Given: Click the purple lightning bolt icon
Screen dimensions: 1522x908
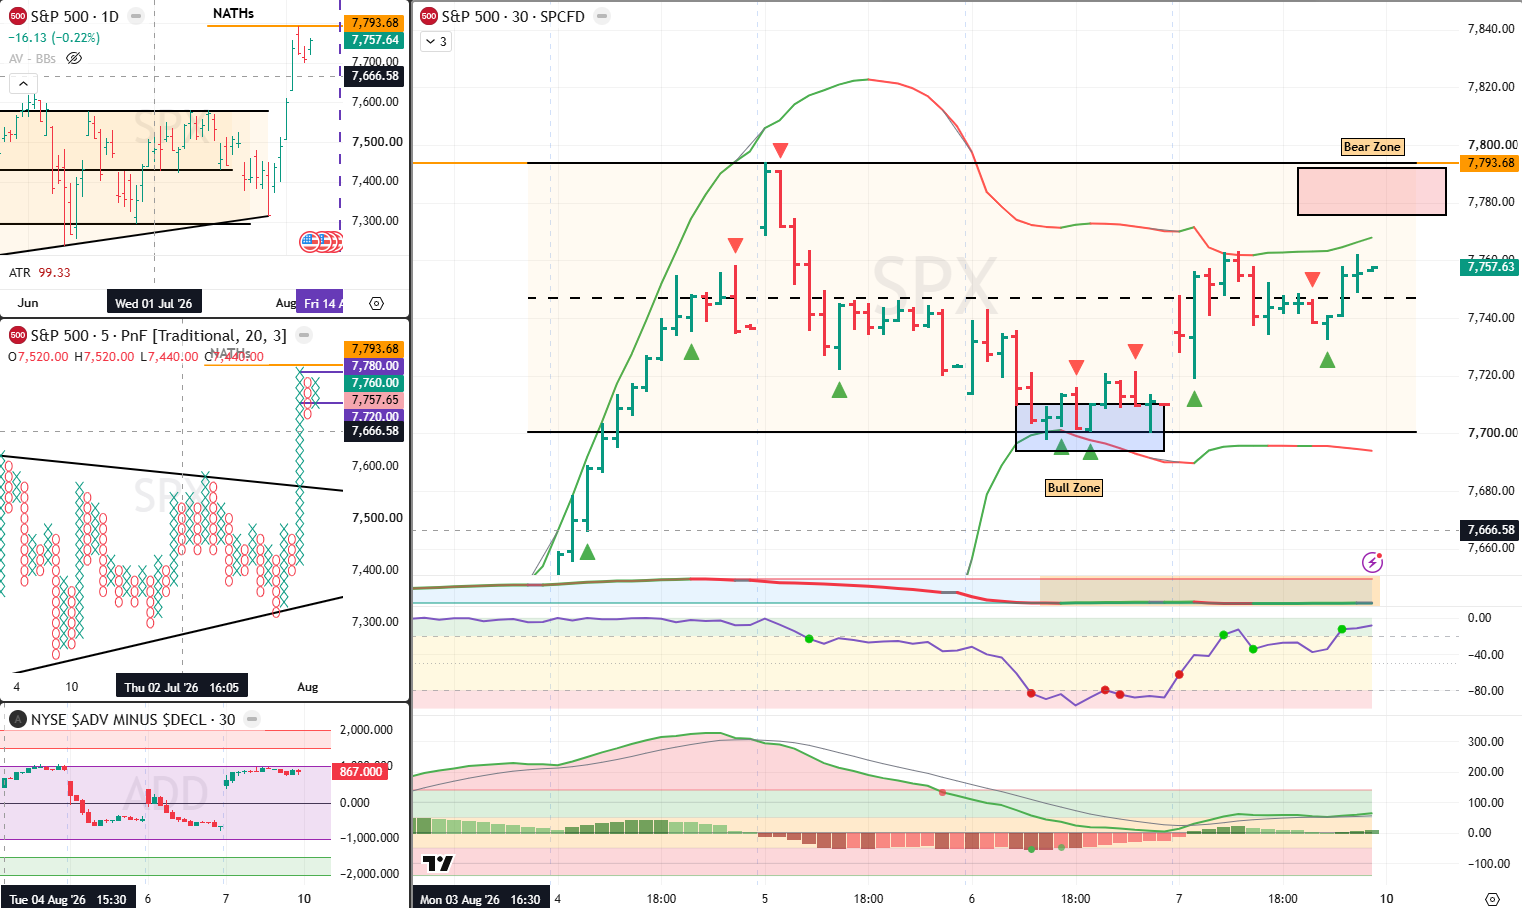Looking at the screenshot, I should [1372, 562].
